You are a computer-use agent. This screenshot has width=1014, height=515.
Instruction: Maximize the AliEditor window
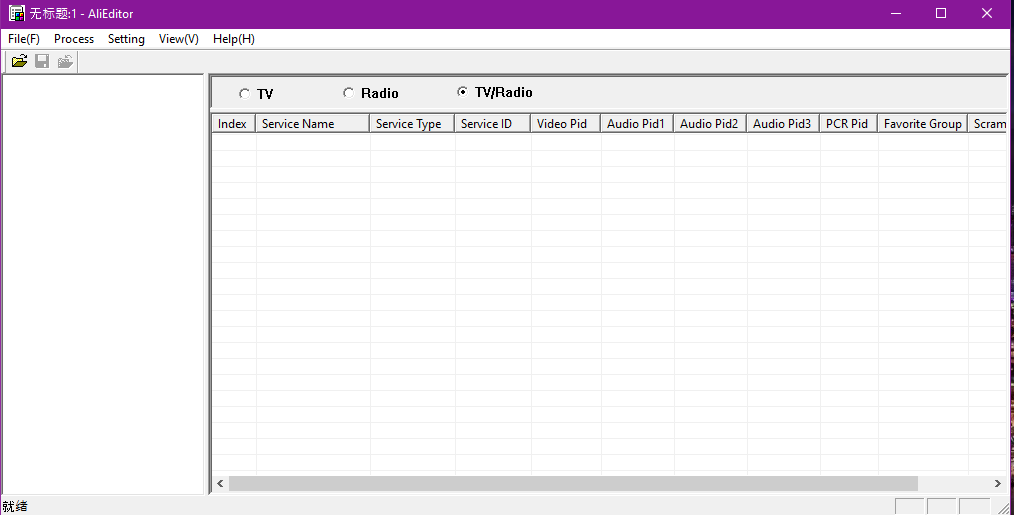(x=941, y=14)
